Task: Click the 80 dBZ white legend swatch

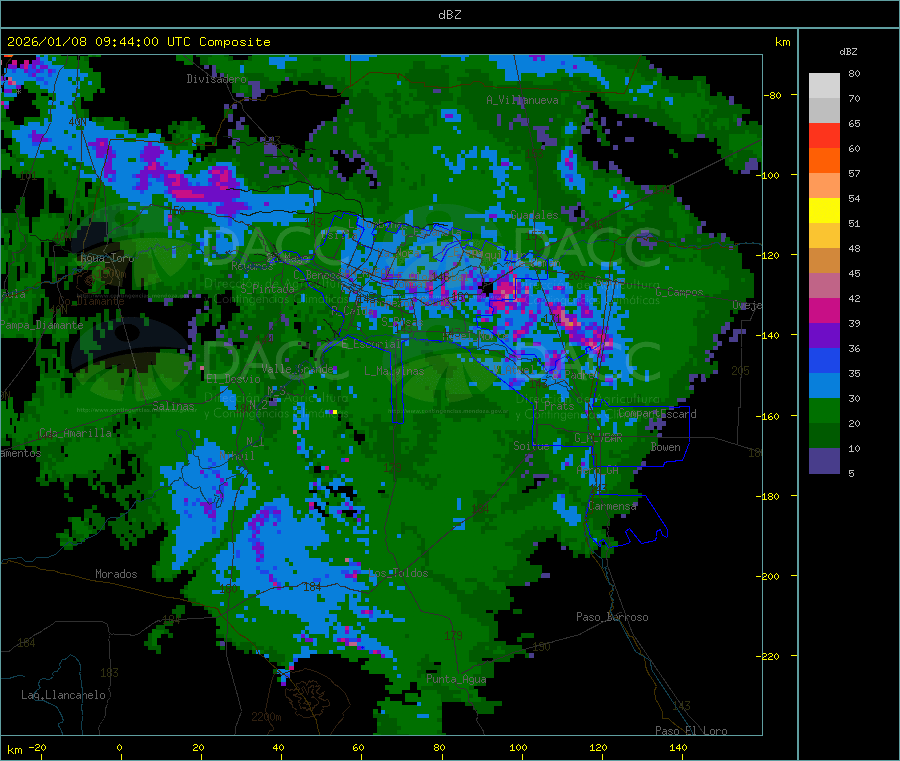Action: click(824, 86)
